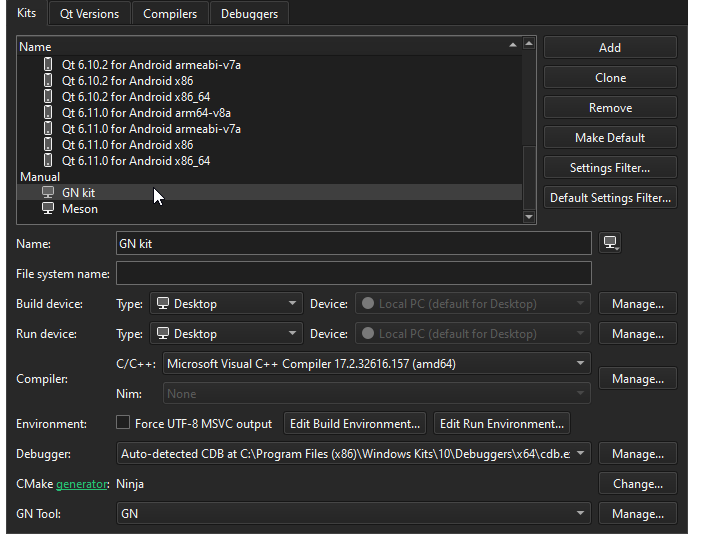Select the Meson kit desktop icon

48,208
